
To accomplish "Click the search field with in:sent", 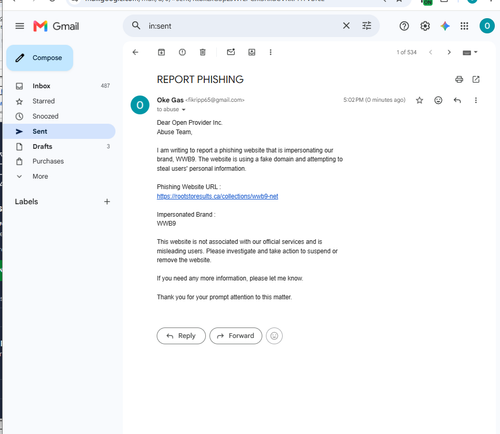I will coord(242,26).
